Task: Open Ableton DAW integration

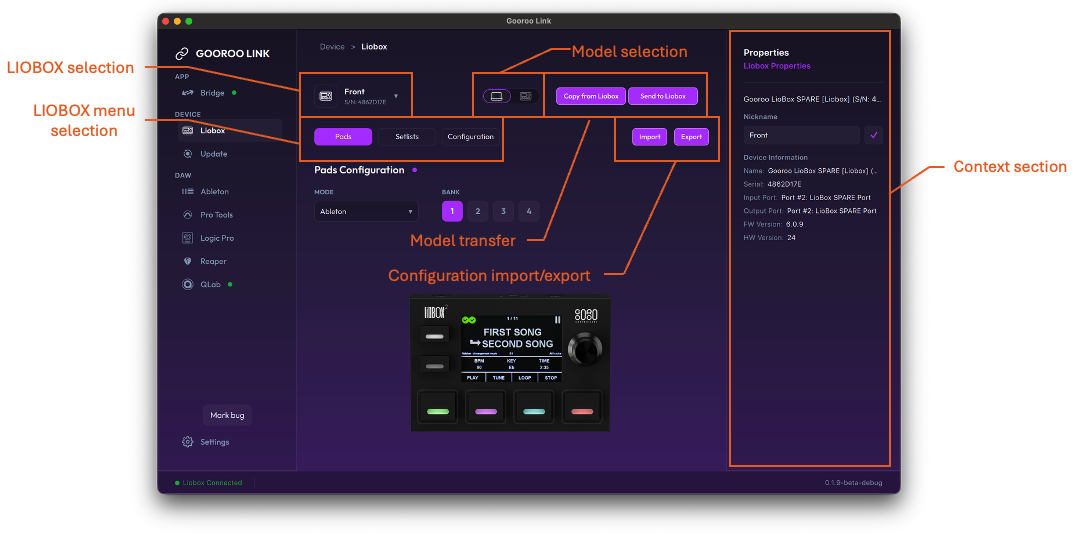Action: click(x=205, y=191)
